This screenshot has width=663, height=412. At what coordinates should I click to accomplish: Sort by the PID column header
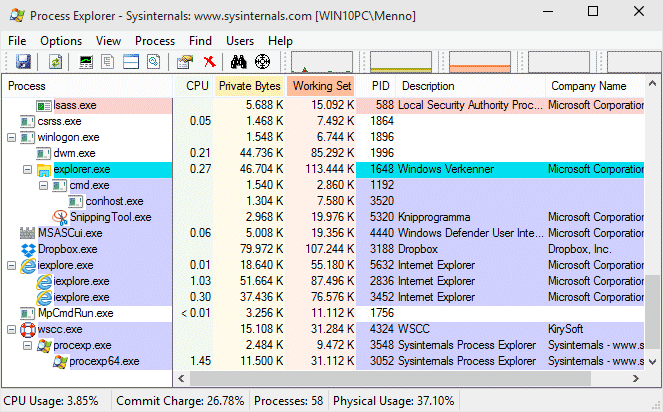(x=376, y=86)
